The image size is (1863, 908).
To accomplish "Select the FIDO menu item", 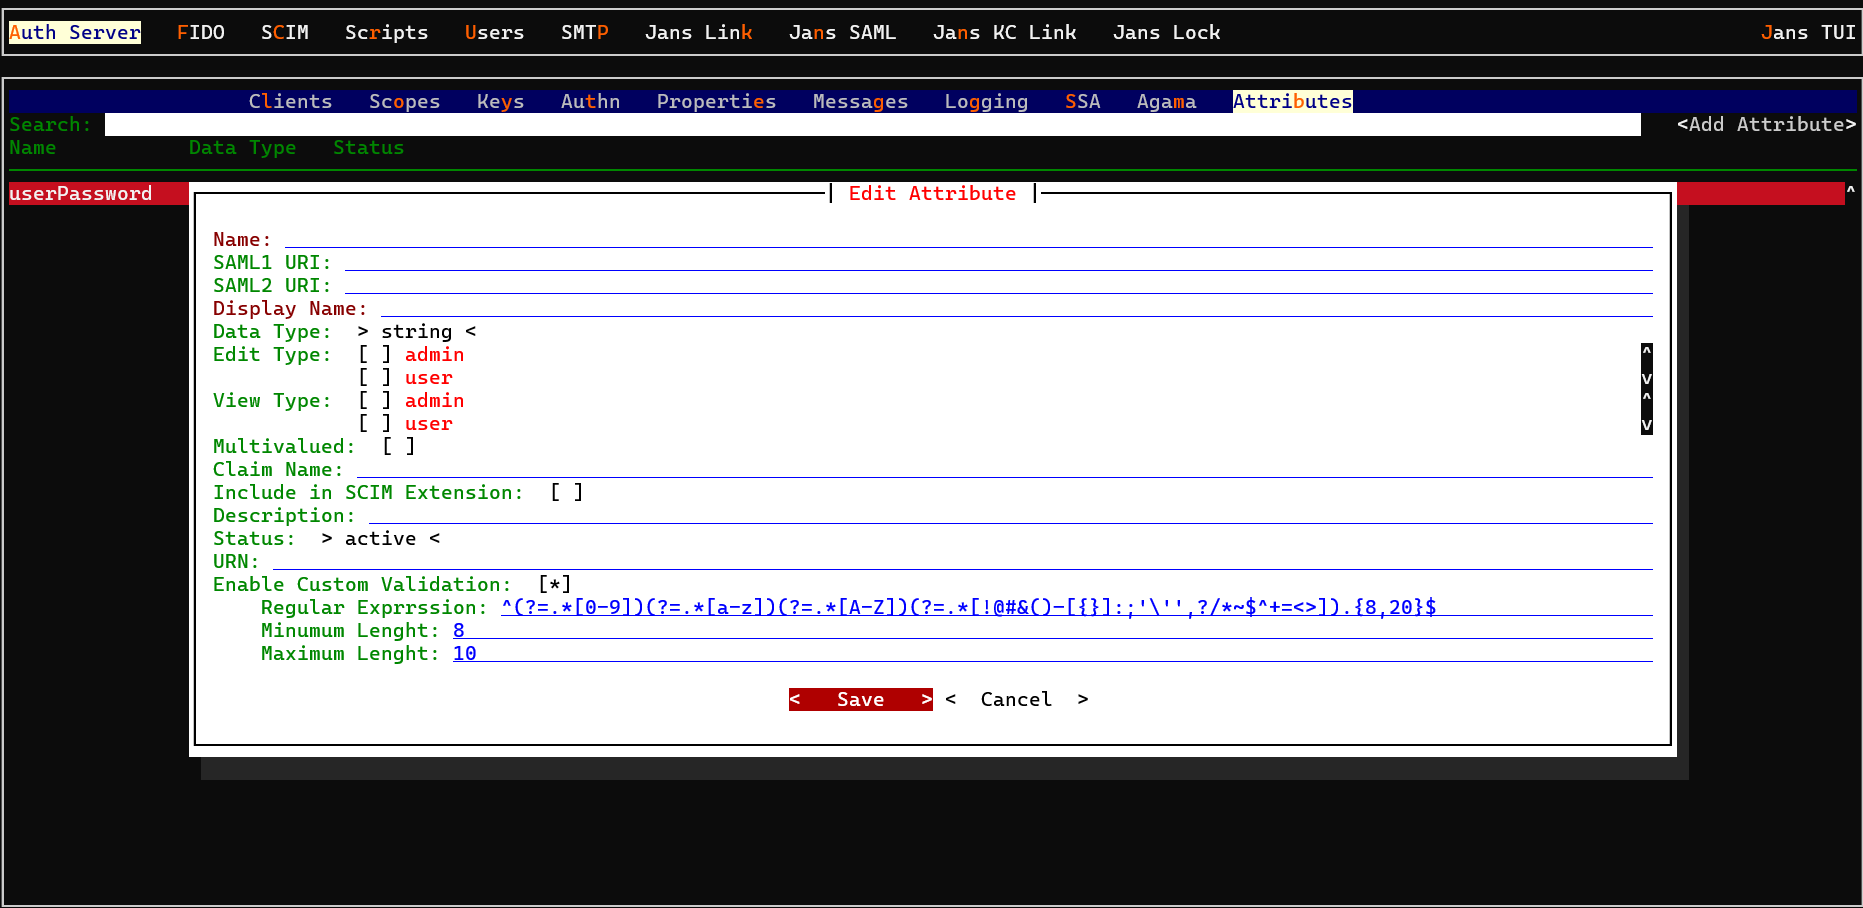I will [200, 32].
